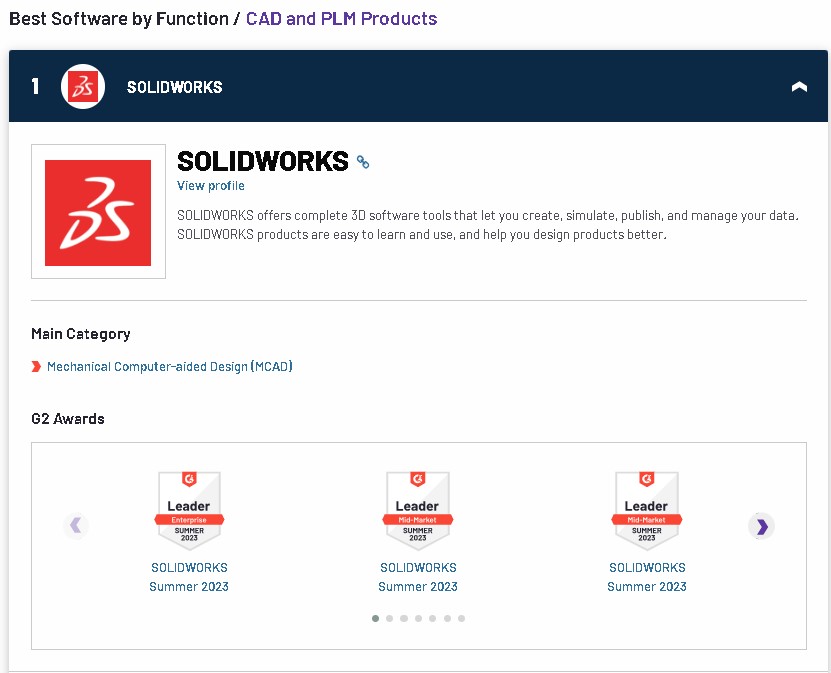Select the seventh carousel page dot
Screen dimensions: 831x673
click(x=462, y=618)
